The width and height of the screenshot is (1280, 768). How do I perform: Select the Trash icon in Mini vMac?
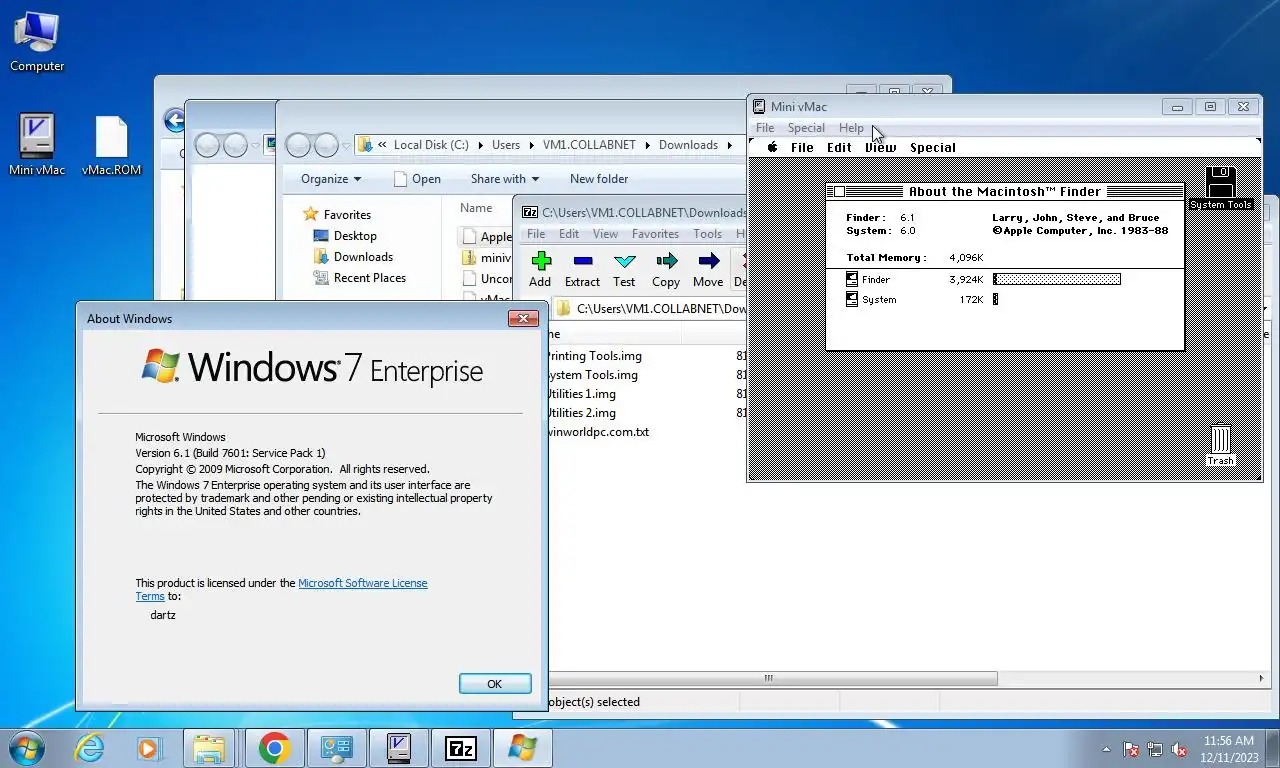tap(1221, 446)
